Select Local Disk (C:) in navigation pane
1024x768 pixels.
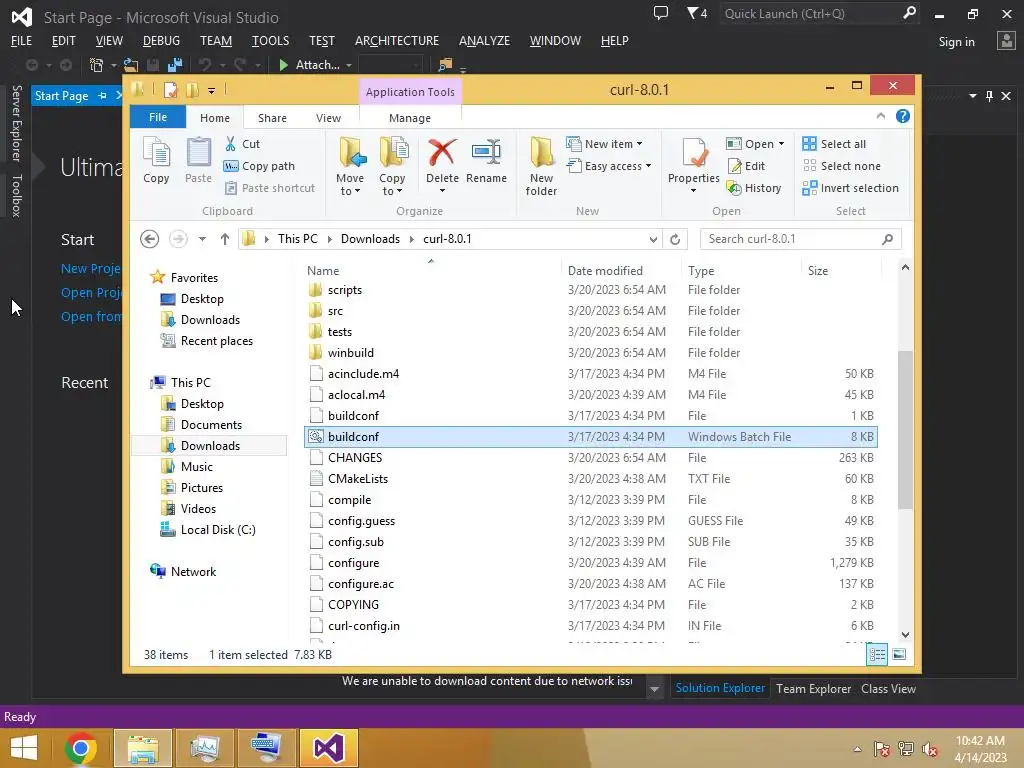218,530
